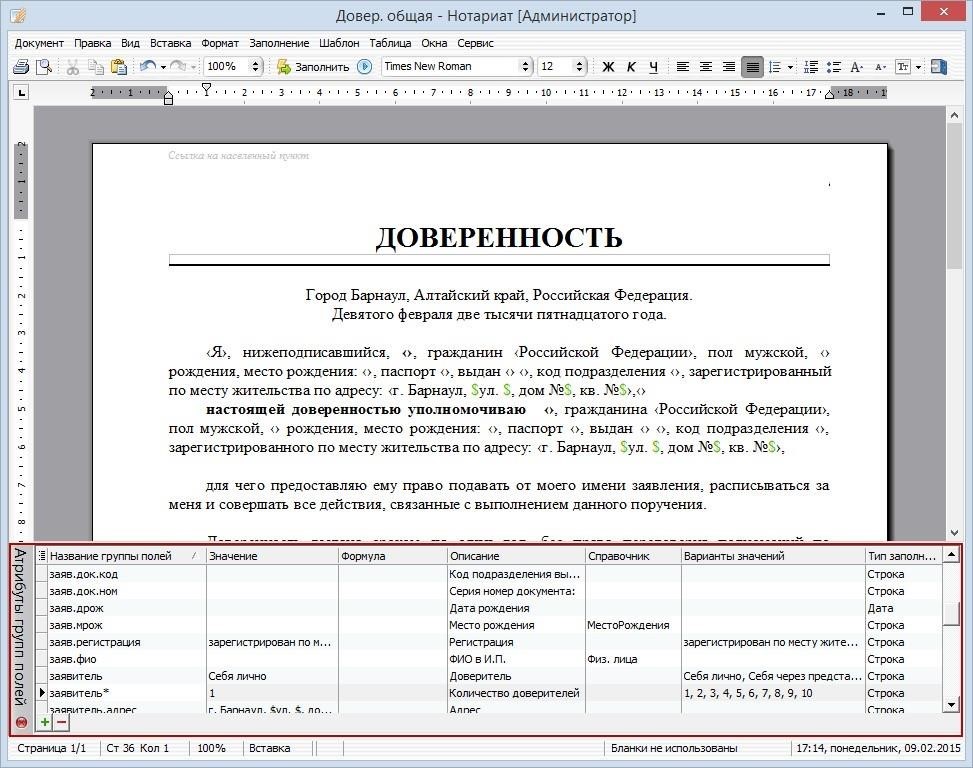The width and height of the screenshot is (973, 768).
Task: Click the Справочник column header
Action: (633, 556)
